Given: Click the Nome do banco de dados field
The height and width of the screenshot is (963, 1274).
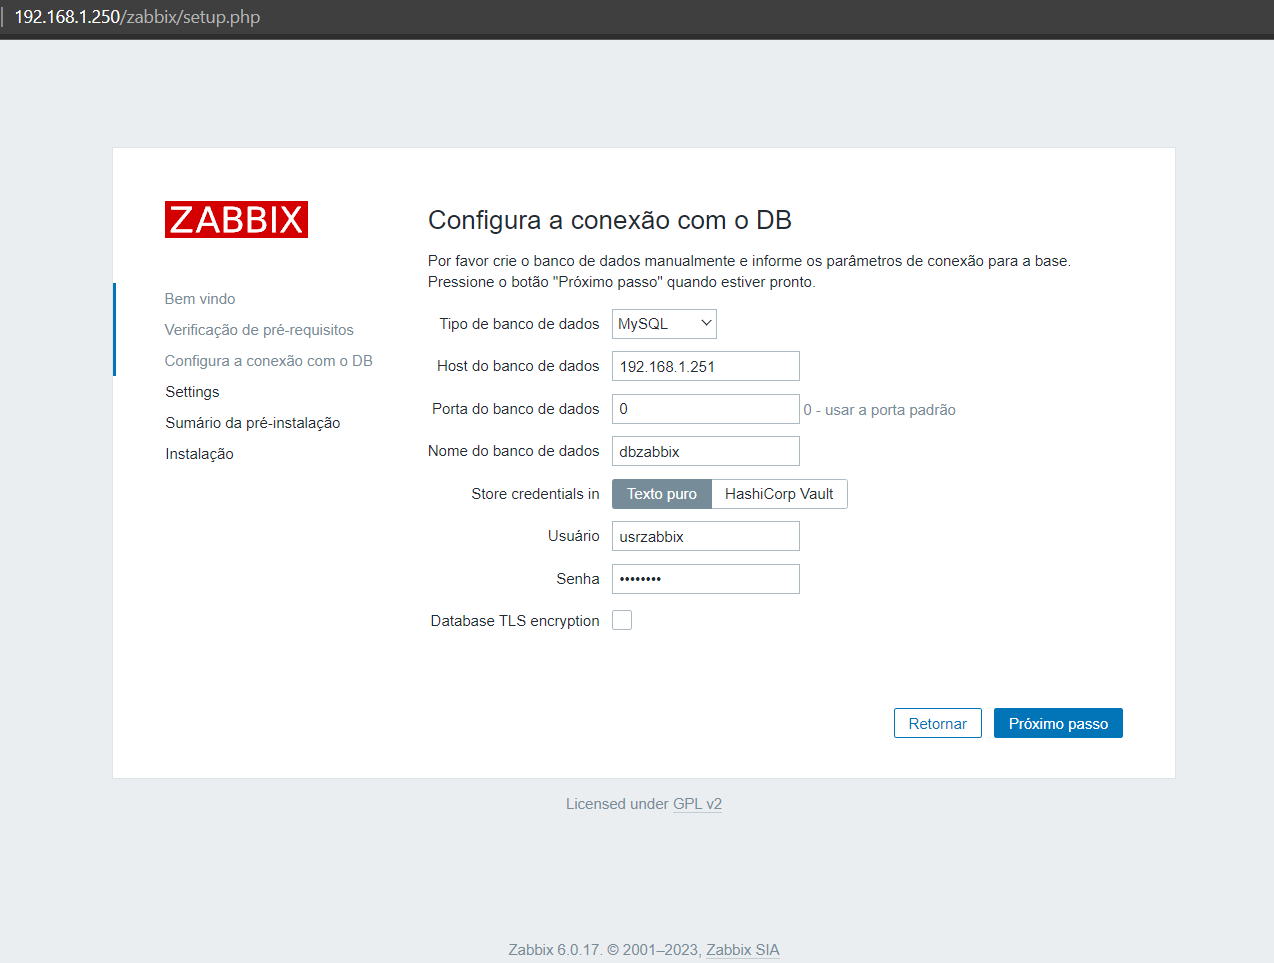Looking at the screenshot, I should [x=706, y=451].
